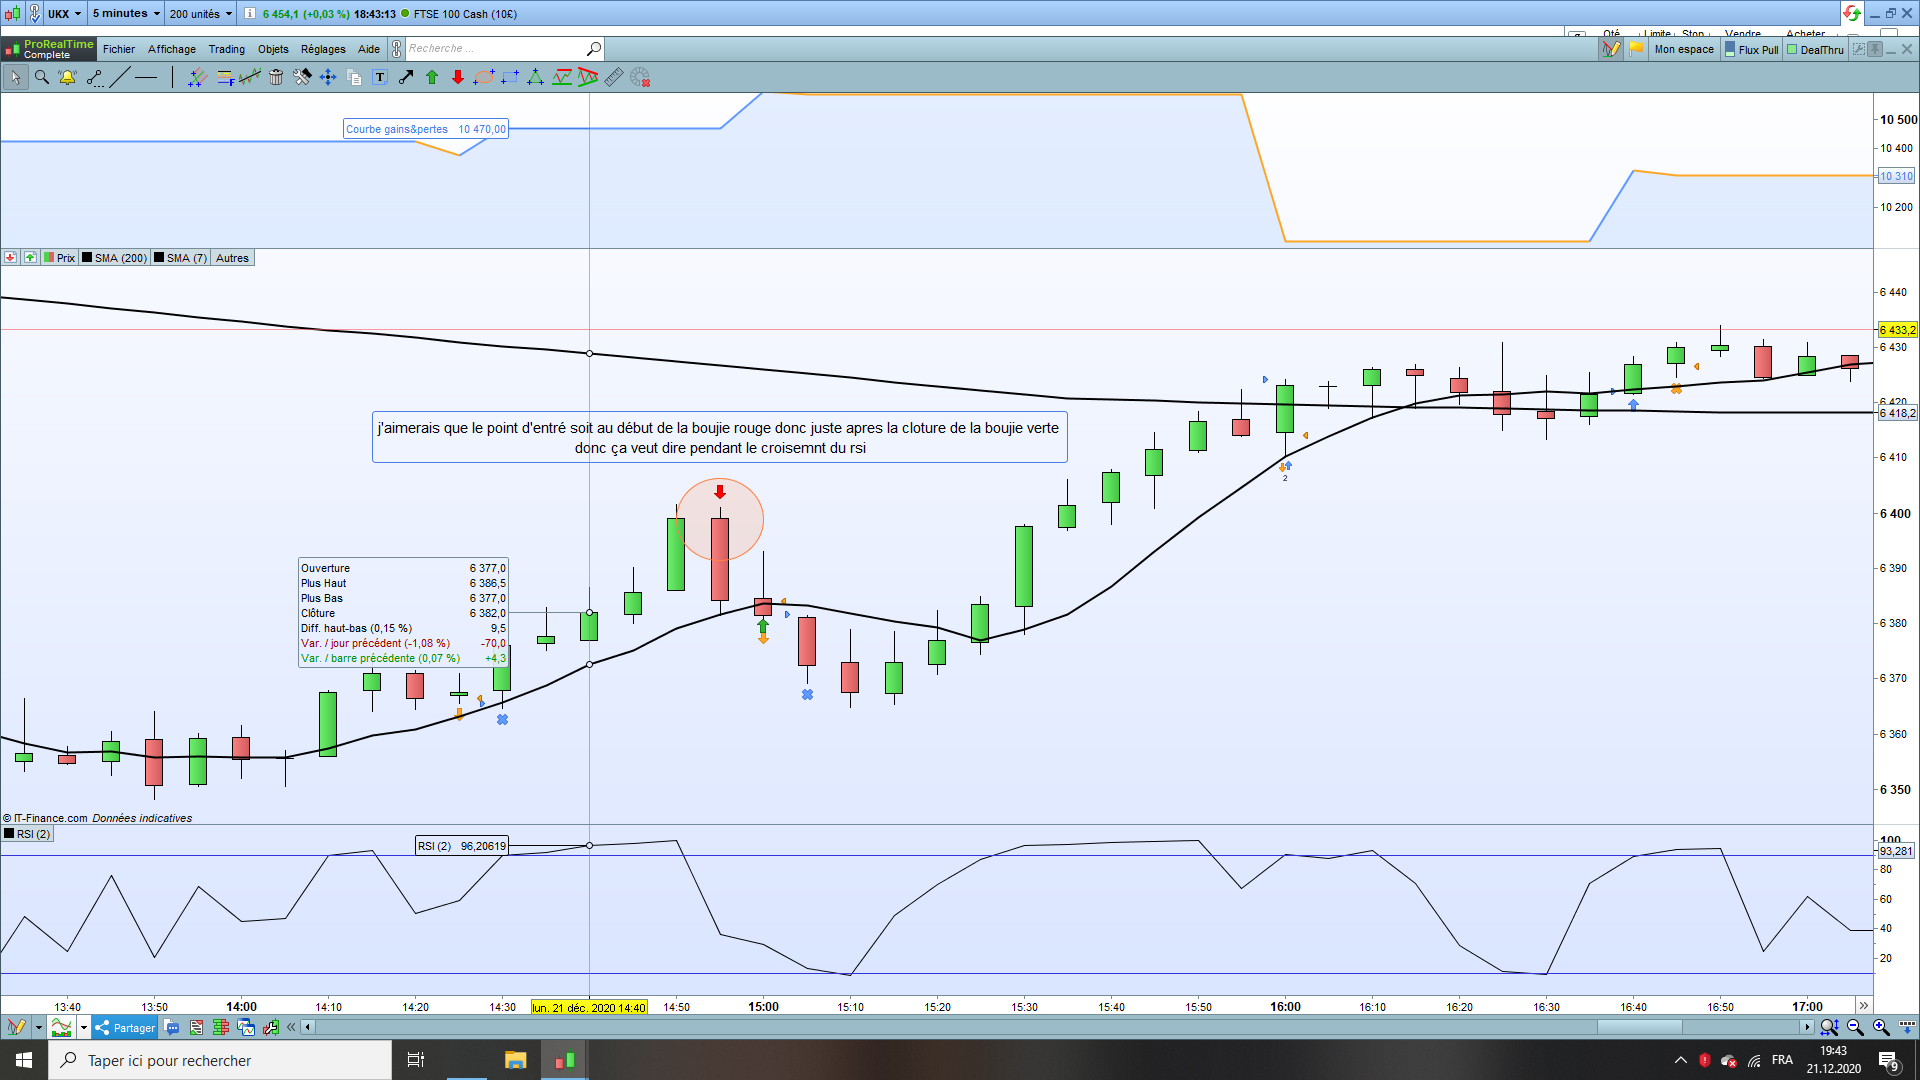
Task: Click the Autres indicators button
Action: tap(232, 258)
